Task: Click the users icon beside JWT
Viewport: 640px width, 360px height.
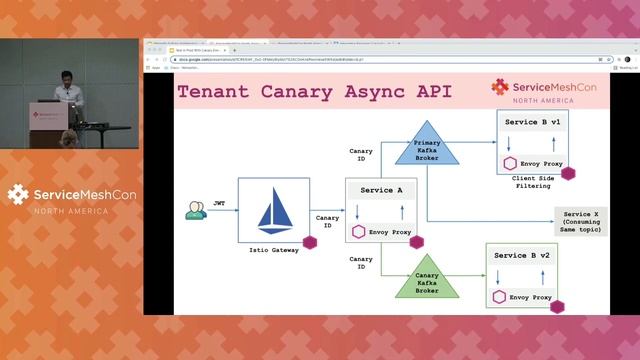Action: 196,210
